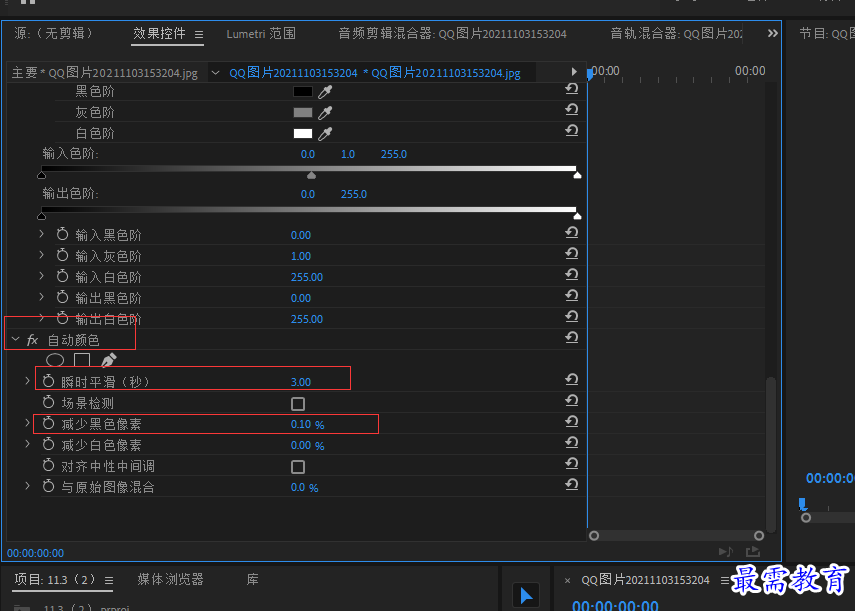Reset the 输入黑色阶 value

pyautogui.click(x=571, y=233)
